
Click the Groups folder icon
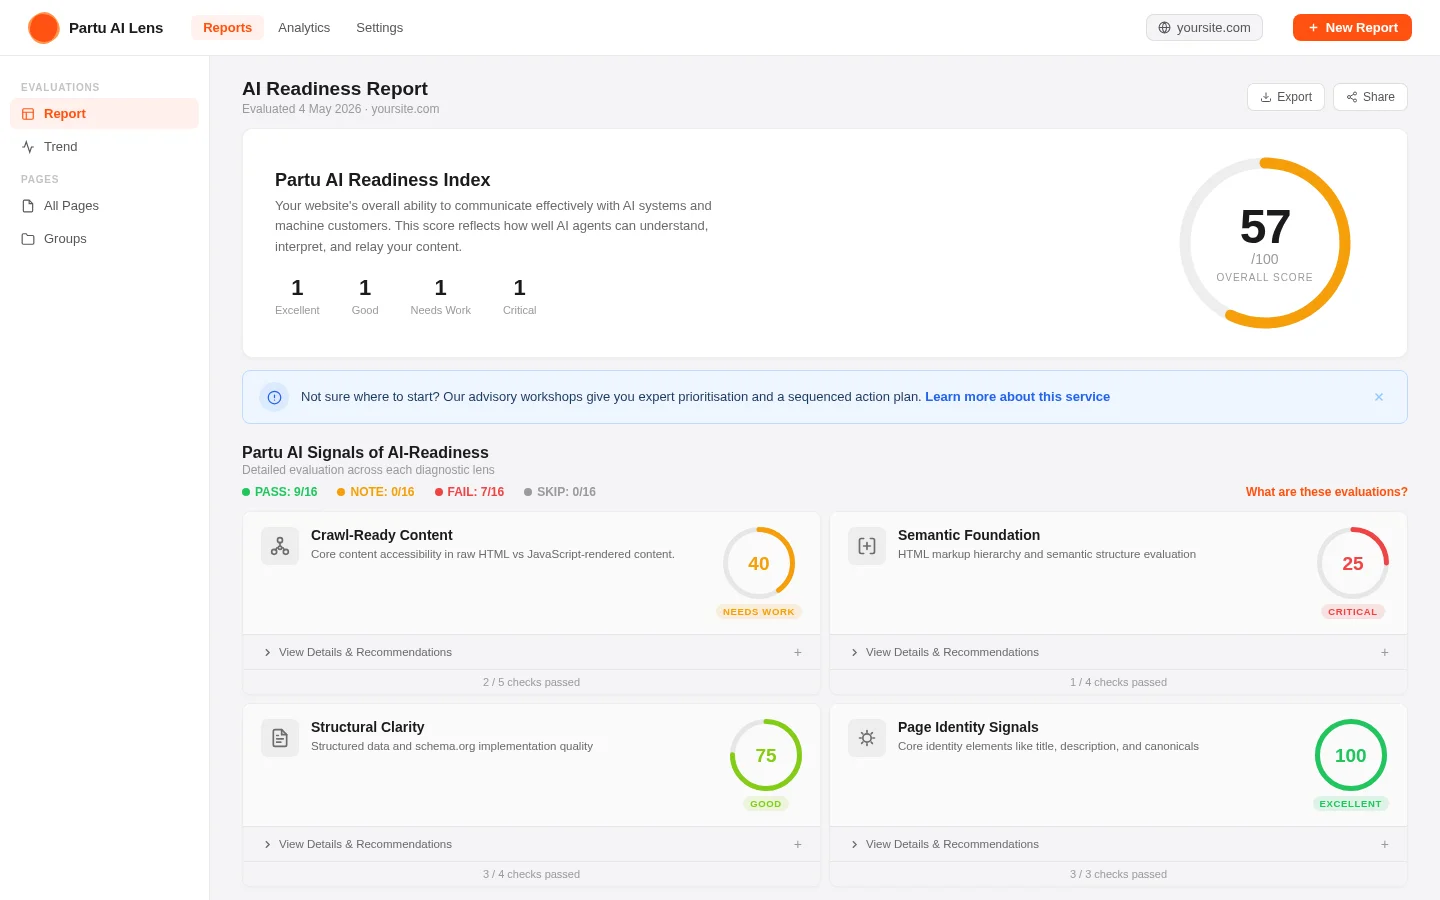coord(28,239)
